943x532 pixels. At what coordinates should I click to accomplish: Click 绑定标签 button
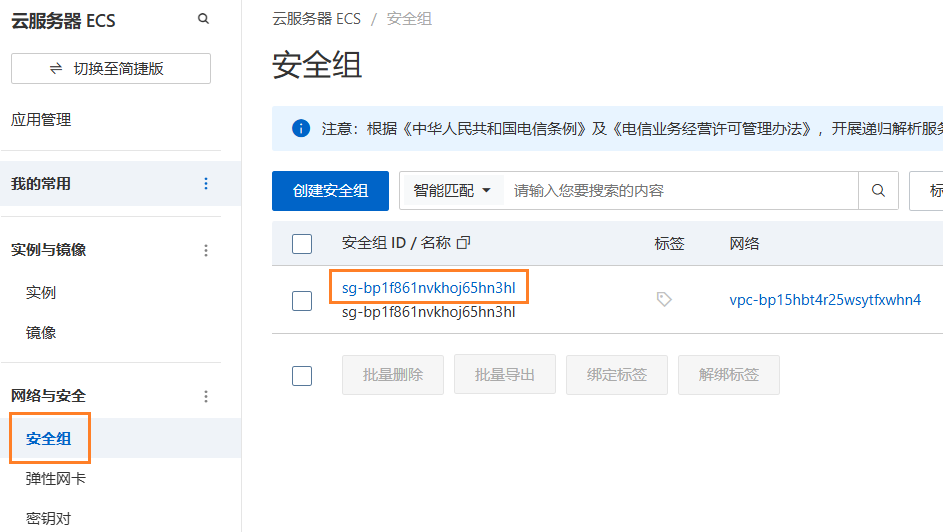click(x=616, y=375)
